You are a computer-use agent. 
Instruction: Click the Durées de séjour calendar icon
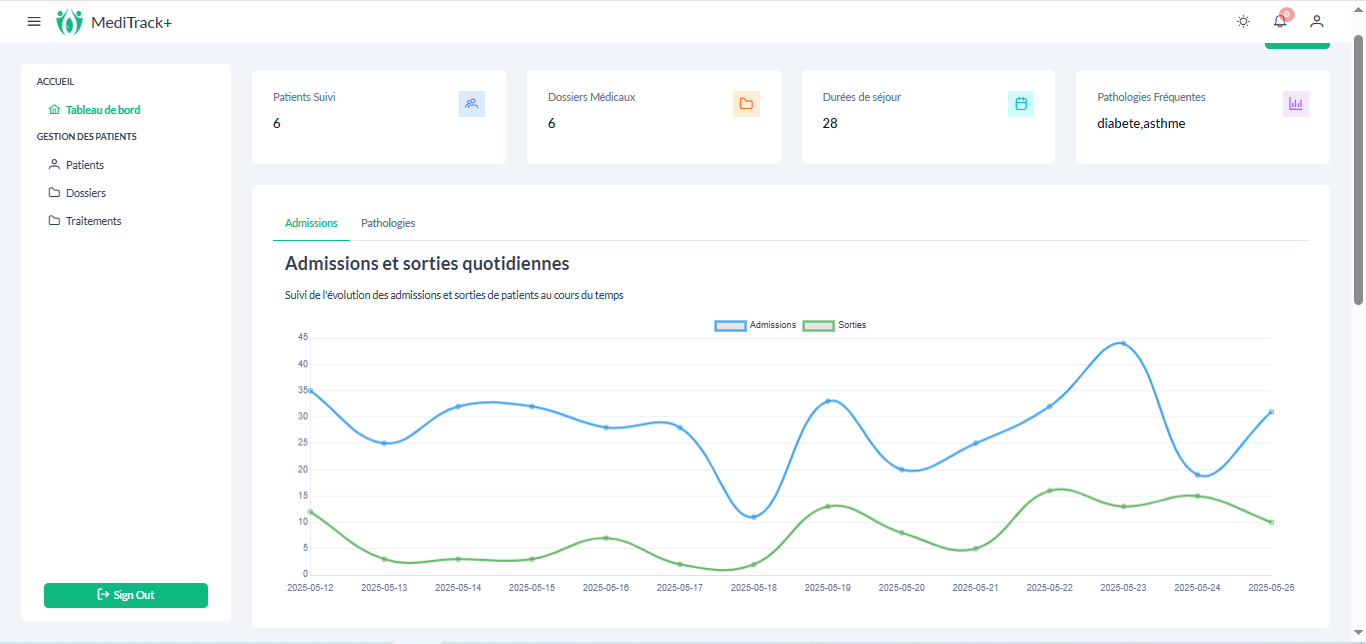coord(1021,104)
